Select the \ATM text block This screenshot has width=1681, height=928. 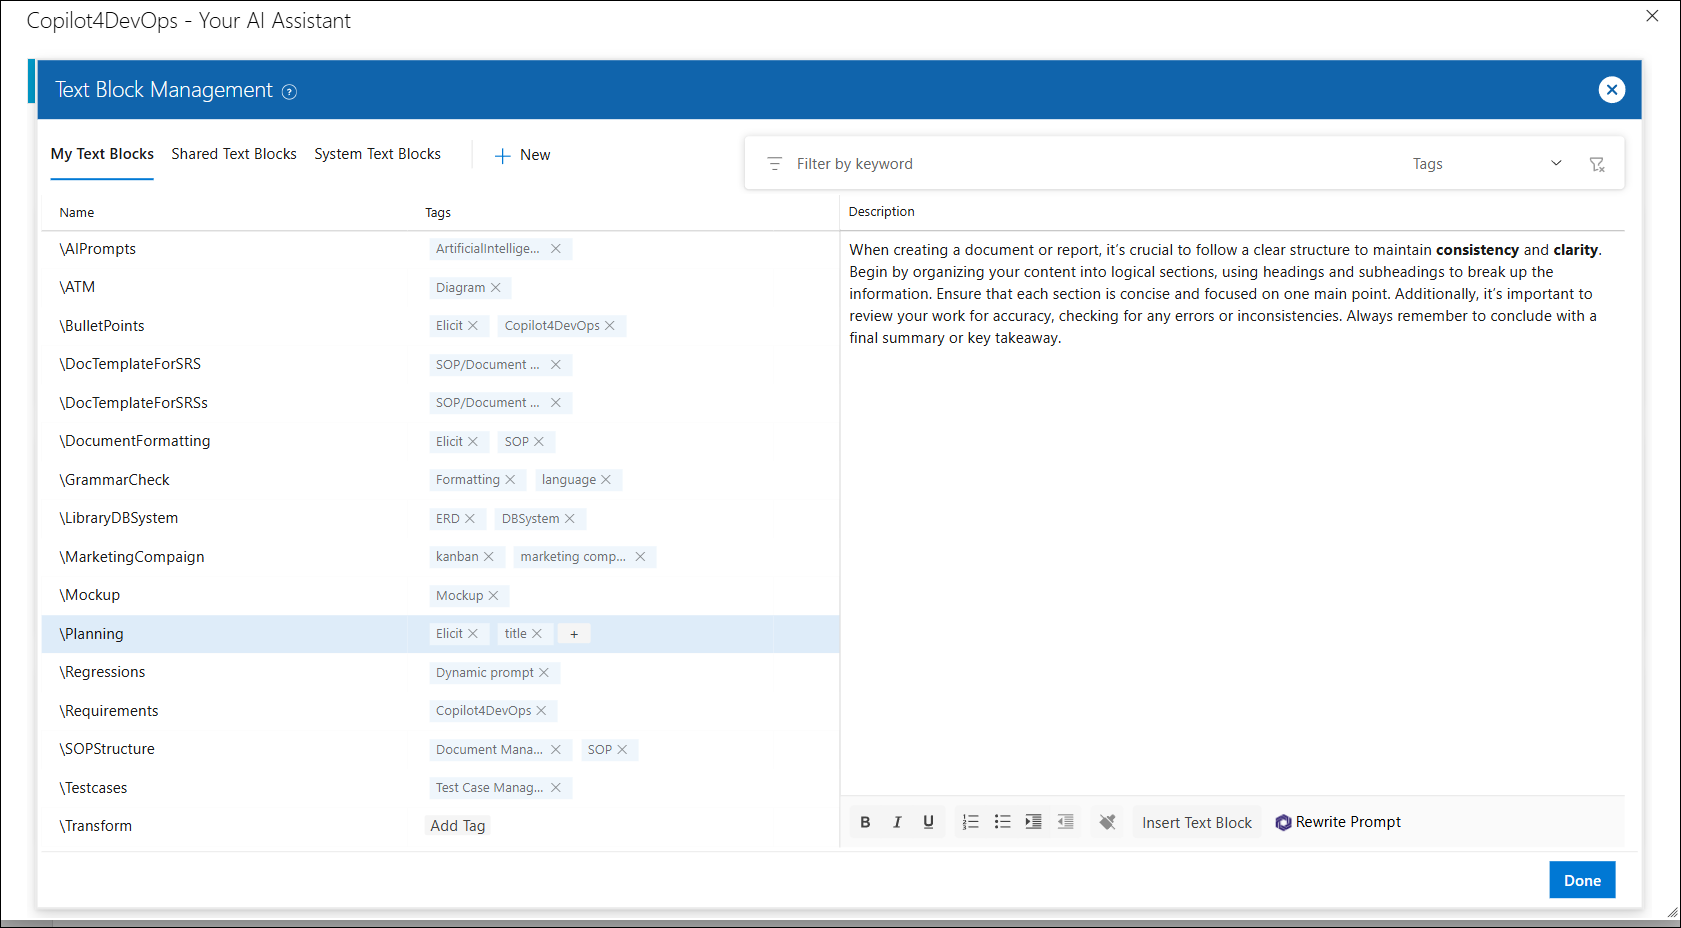(x=77, y=287)
